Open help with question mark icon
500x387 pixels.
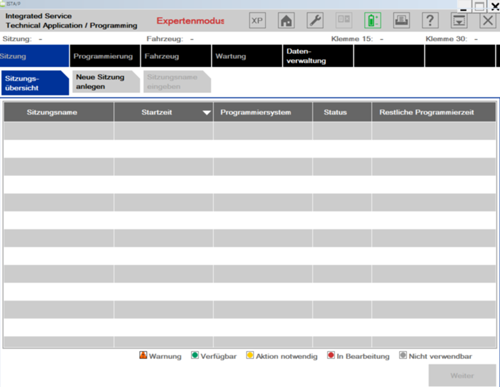point(430,21)
